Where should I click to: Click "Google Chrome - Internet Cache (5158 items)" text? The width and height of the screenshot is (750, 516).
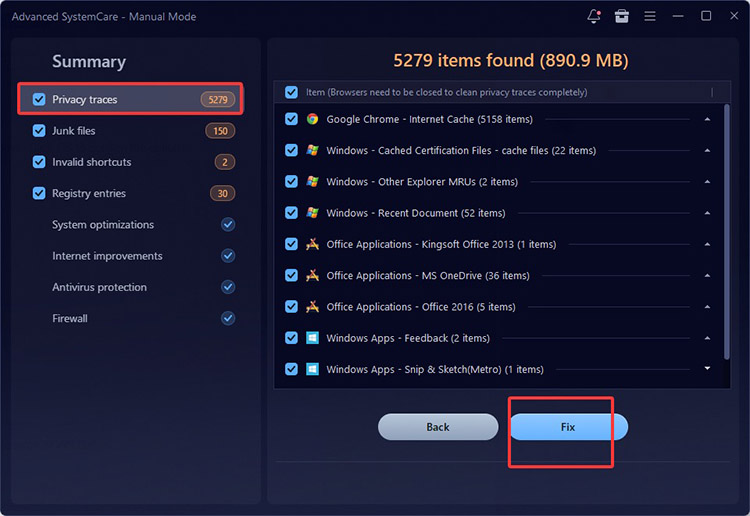pyautogui.click(x=430, y=119)
